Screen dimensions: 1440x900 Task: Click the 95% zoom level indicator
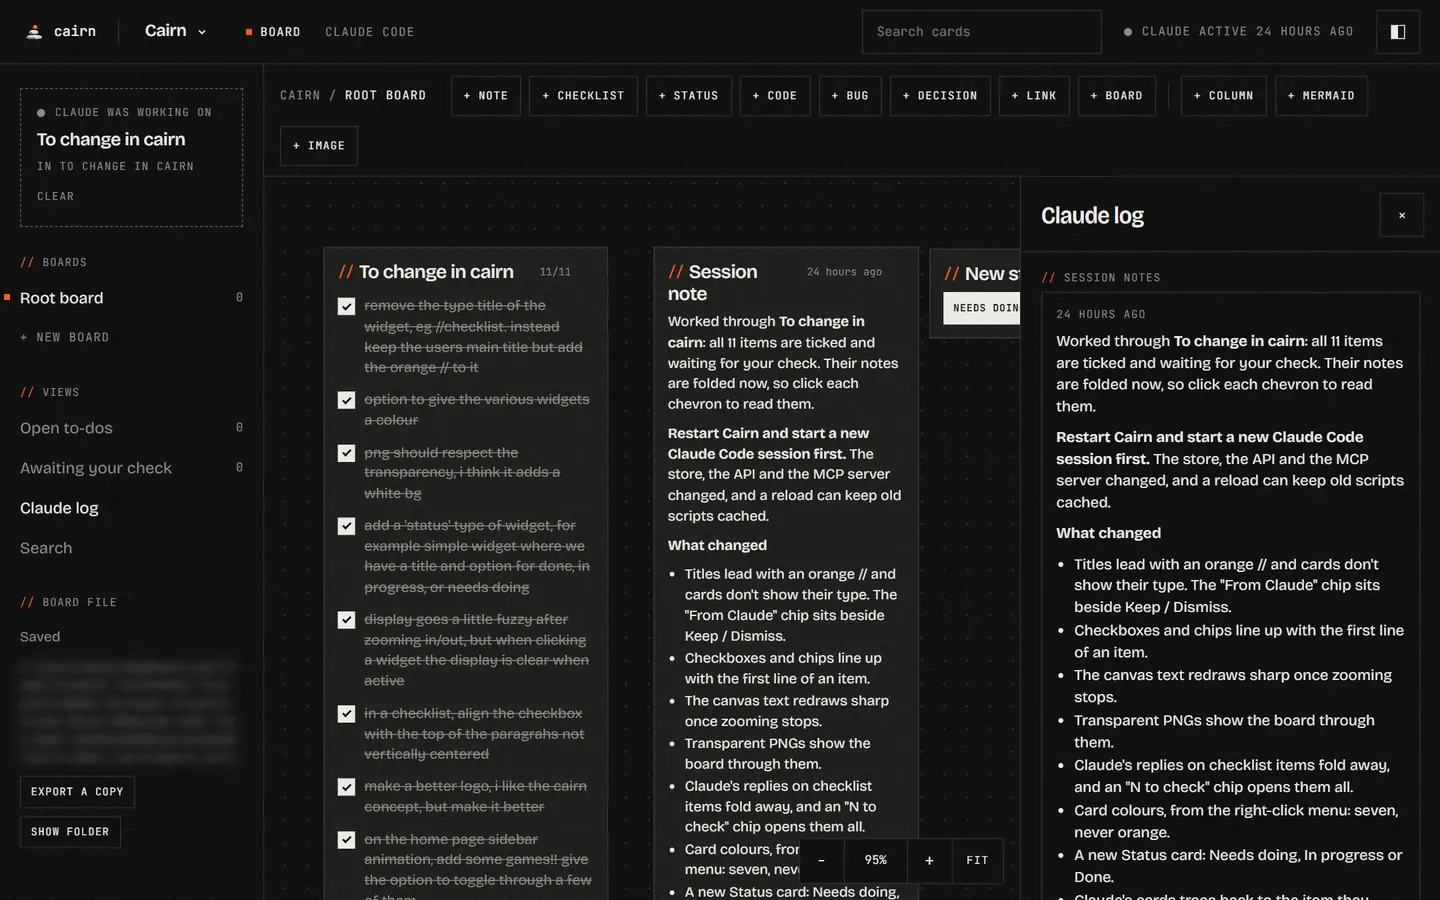(x=876, y=860)
